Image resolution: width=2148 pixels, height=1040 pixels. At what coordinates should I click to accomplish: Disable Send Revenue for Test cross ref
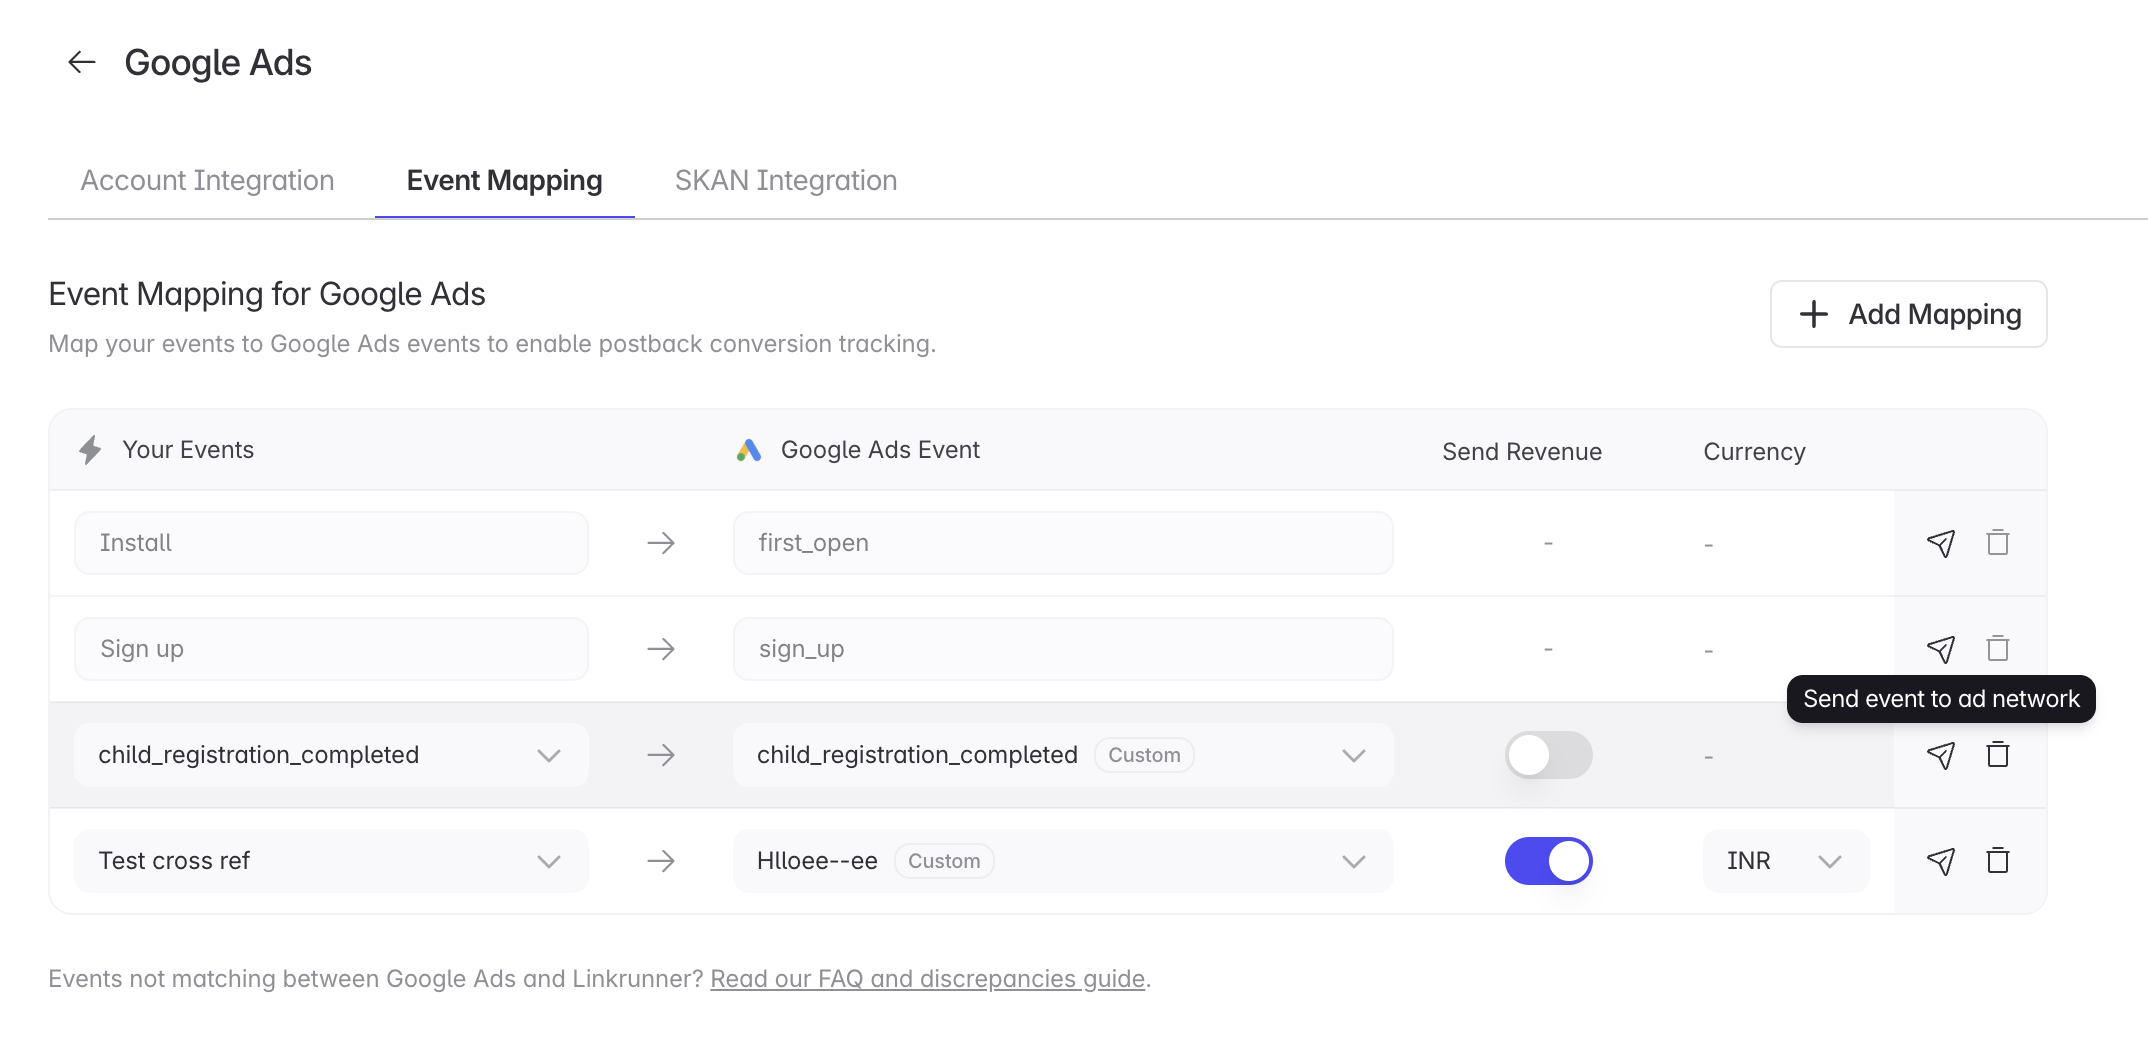pyautogui.click(x=1548, y=861)
